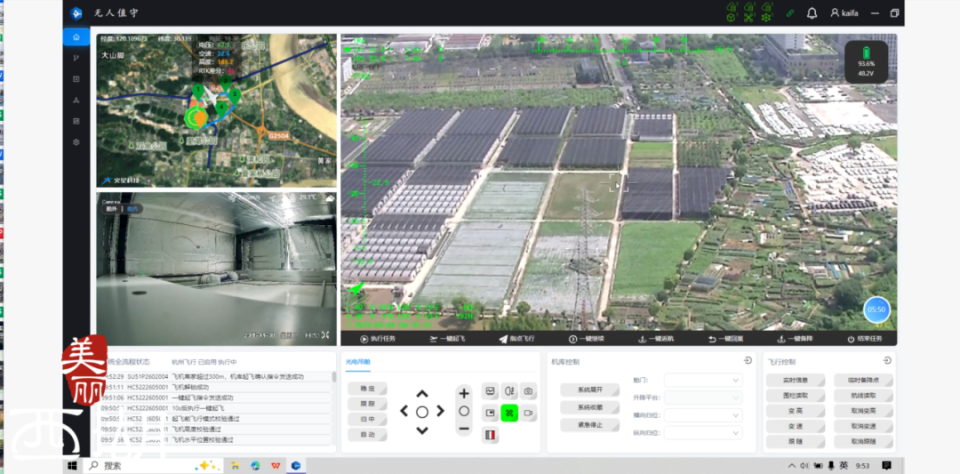
Task: Open the lifting platform dropdown
Action: point(703,397)
